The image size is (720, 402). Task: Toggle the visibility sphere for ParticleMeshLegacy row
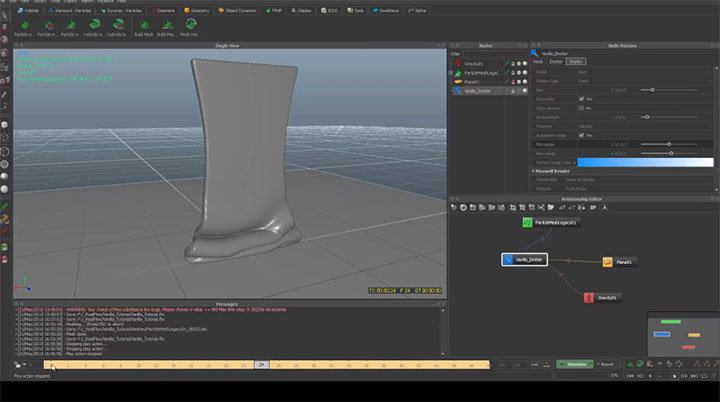tap(519, 73)
